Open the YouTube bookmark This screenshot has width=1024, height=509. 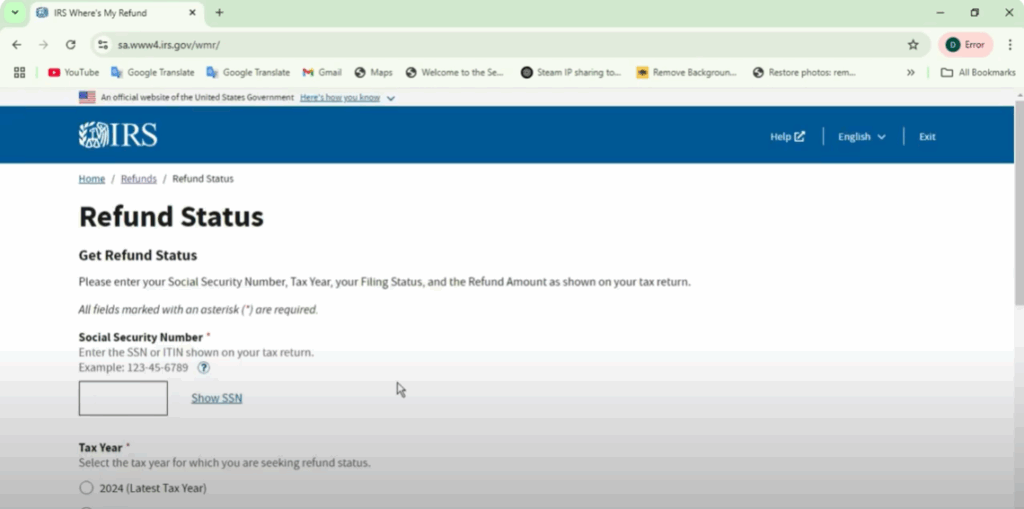(73, 73)
